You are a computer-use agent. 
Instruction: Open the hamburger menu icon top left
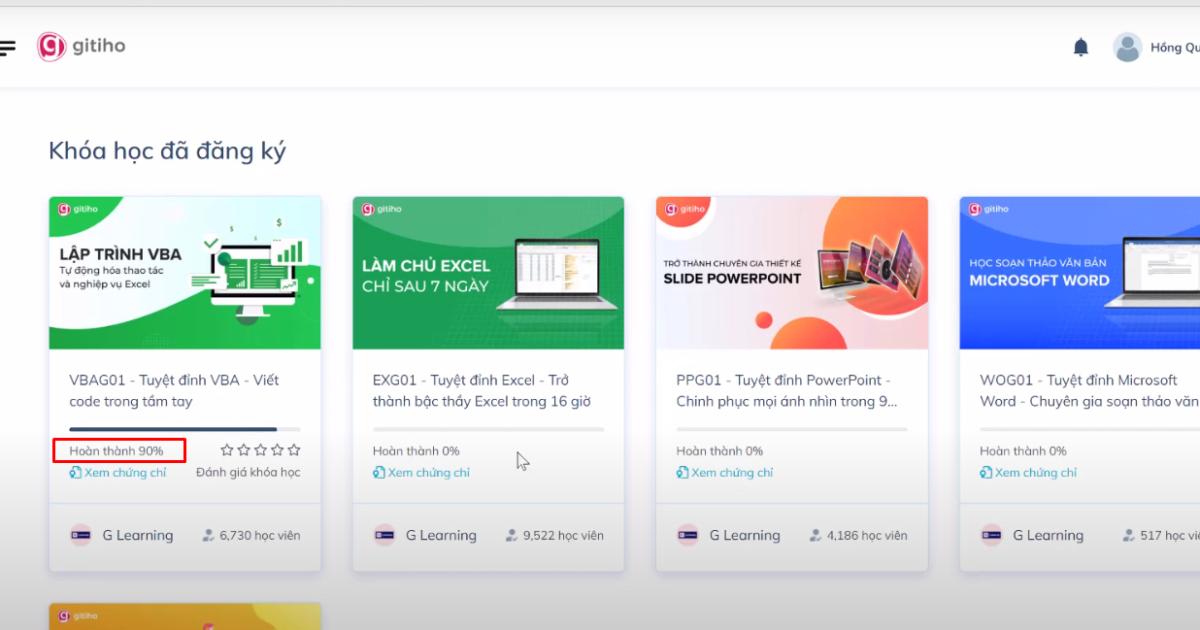[x=8, y=46]
